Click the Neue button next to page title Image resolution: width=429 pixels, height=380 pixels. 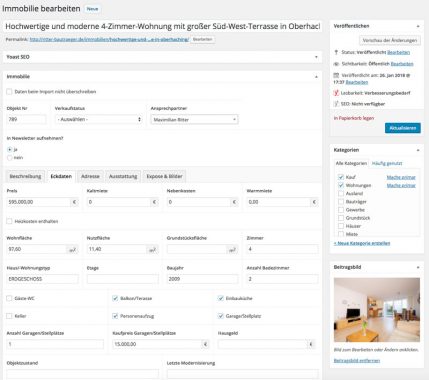point(92,9)
